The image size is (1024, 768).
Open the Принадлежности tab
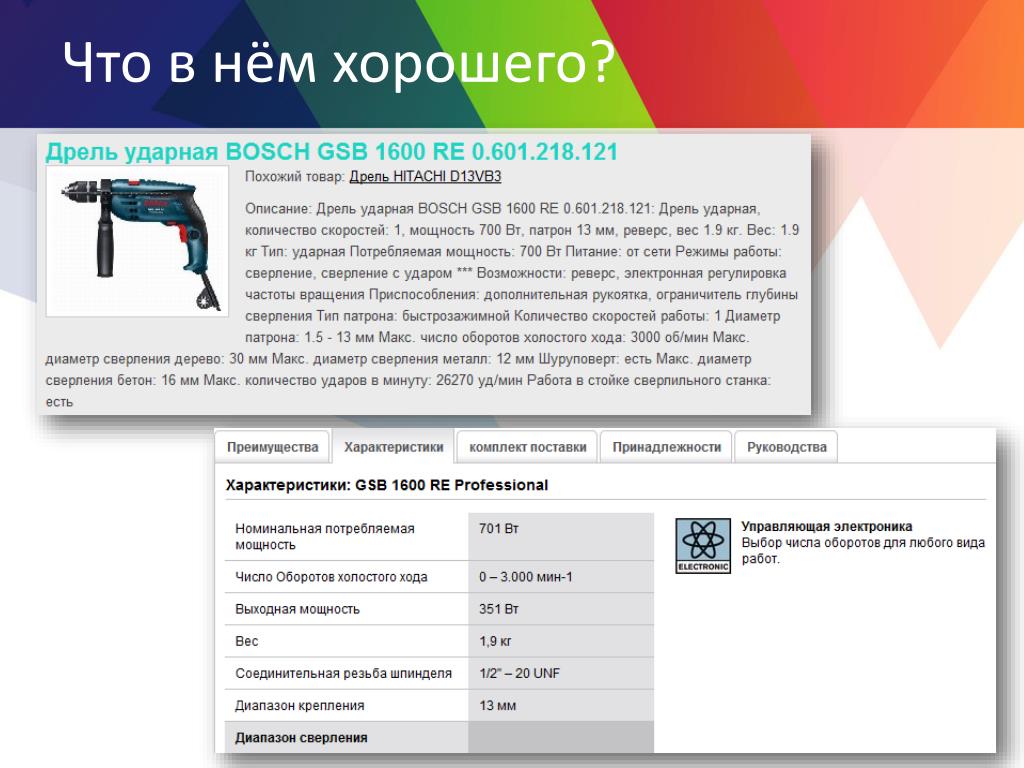[666, 447]
